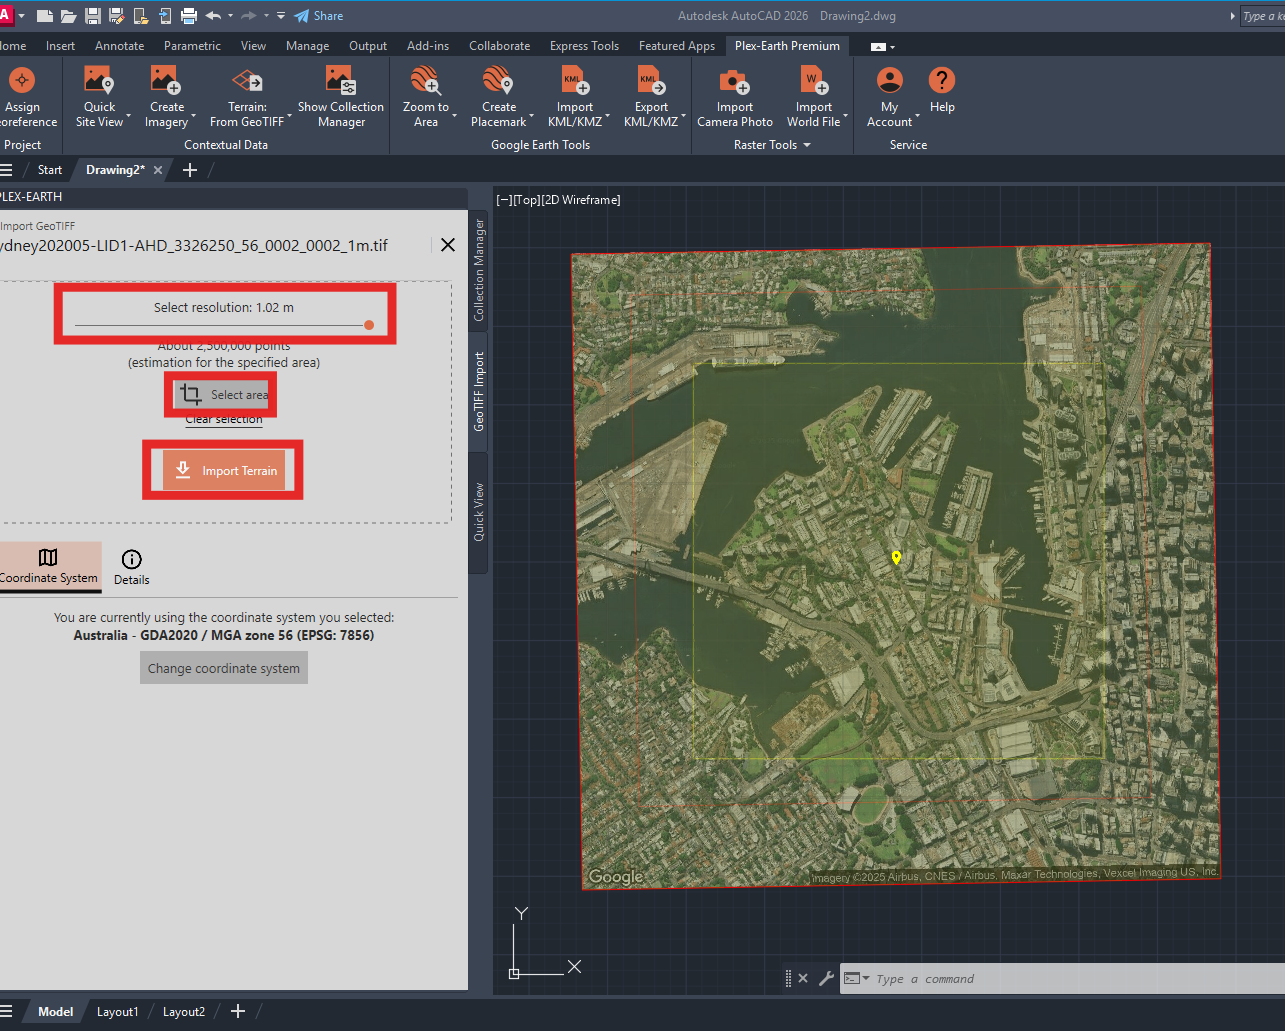The width and height of the screenshot is (1285, 1031).
Task: Close the command line with X icon
Action: 803,979
